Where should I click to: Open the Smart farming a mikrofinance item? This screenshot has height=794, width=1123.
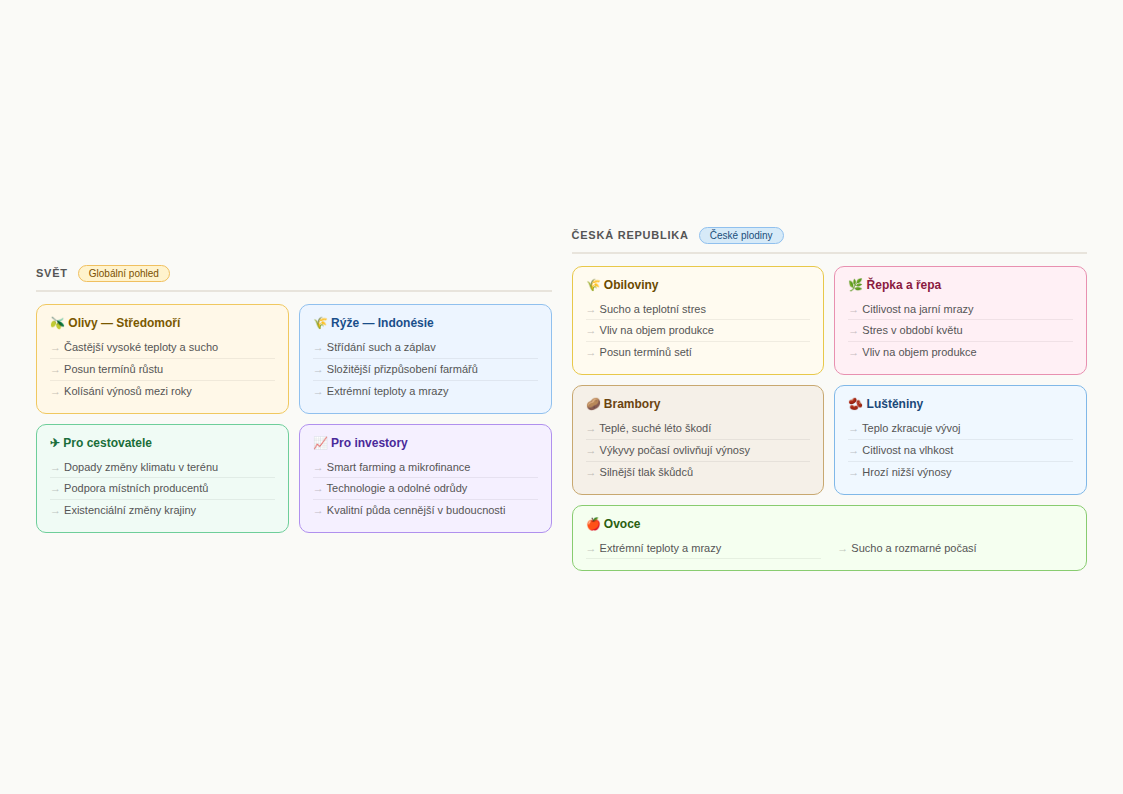398,467
